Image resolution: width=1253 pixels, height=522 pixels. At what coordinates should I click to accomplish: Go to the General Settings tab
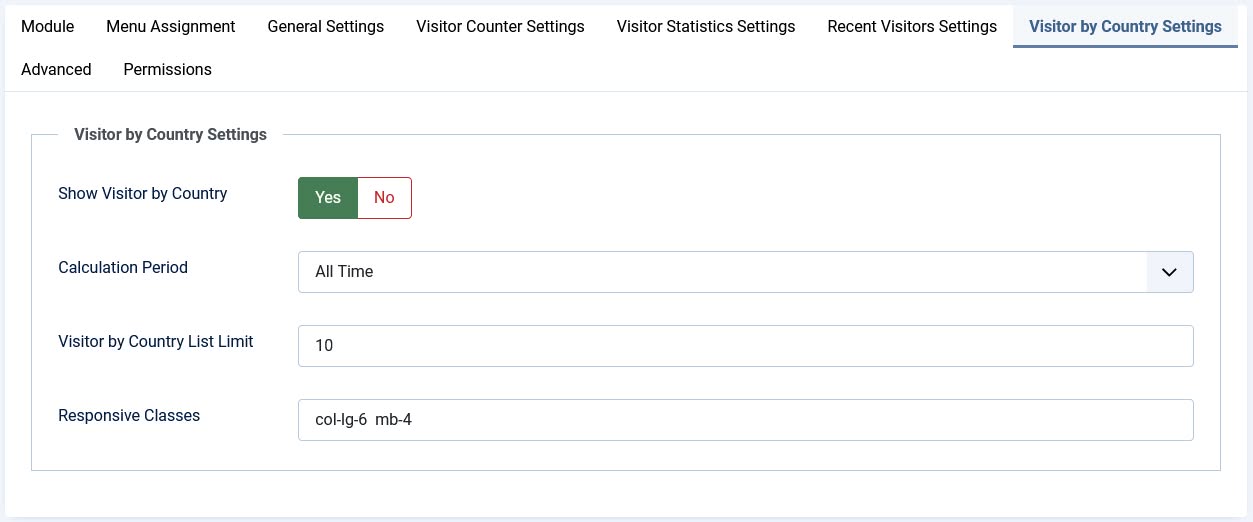point(326,26)
